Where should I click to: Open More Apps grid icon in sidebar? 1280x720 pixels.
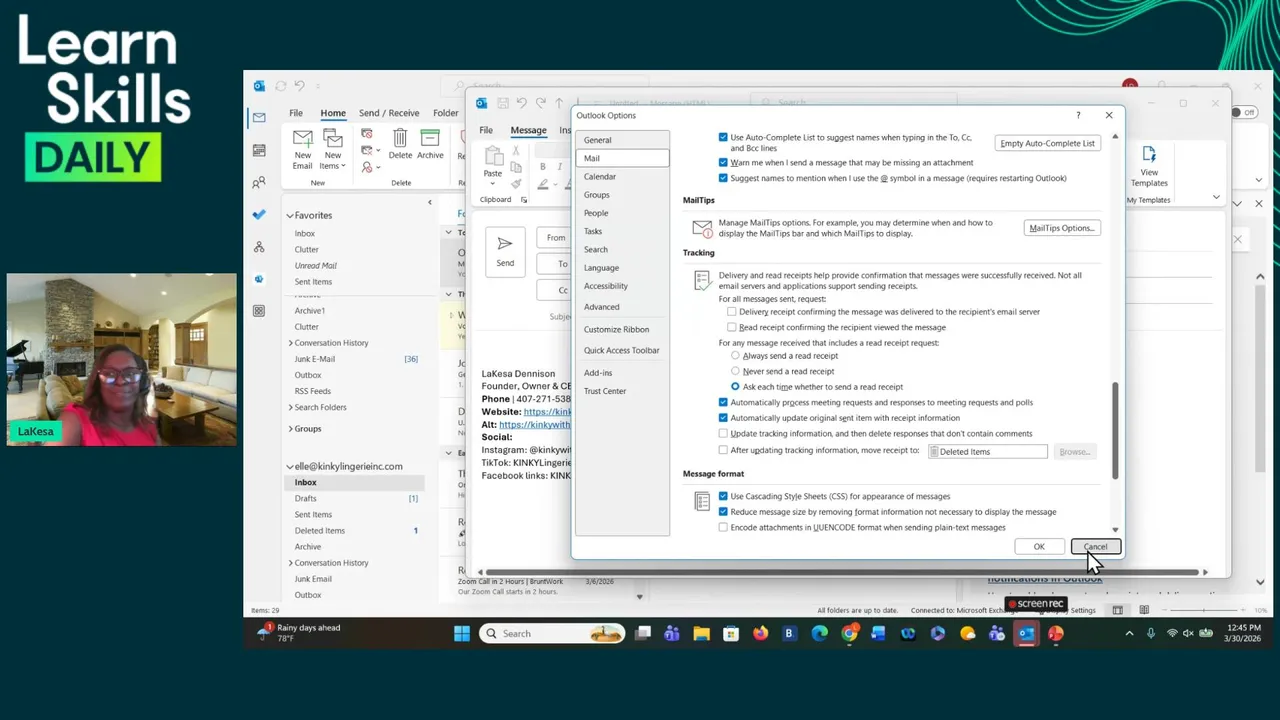(259, 311)
